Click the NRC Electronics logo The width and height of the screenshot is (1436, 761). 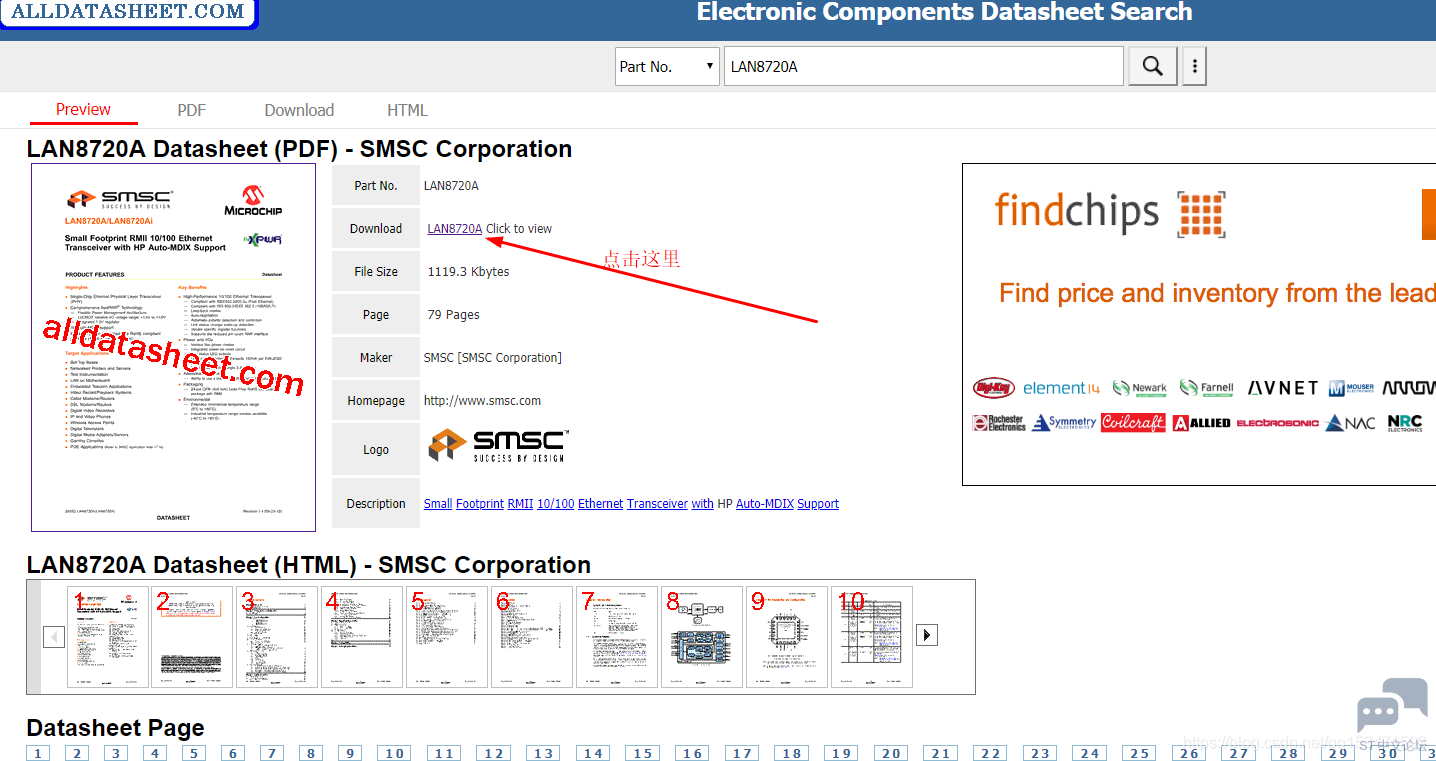tap(1404, 423)
